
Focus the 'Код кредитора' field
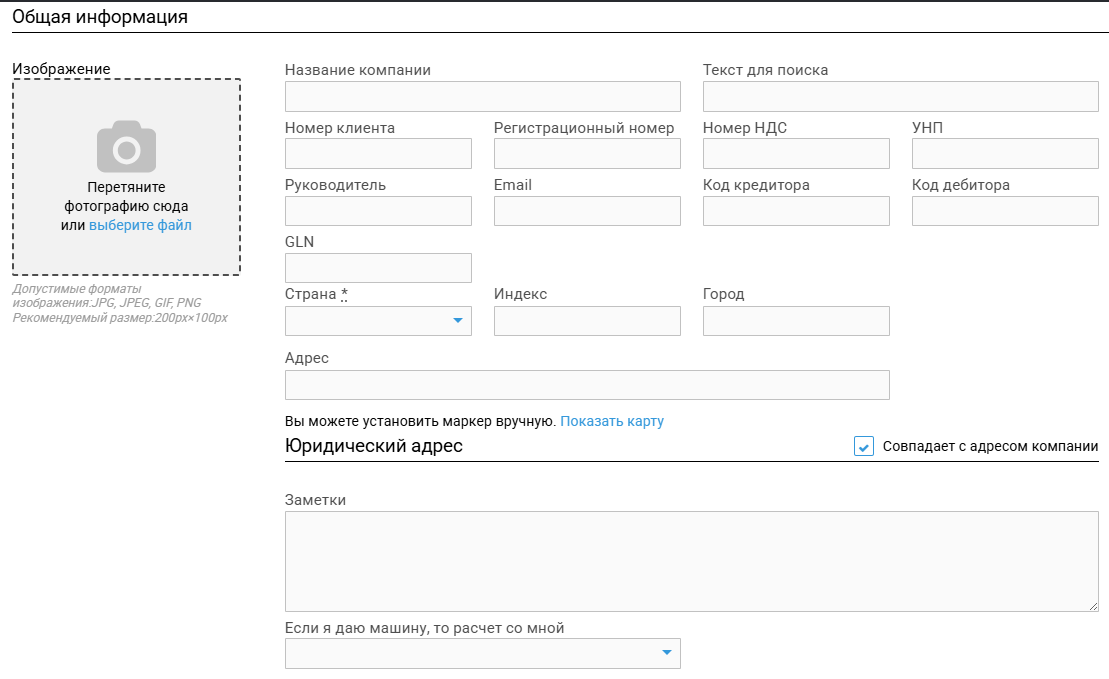(x=796, y=211)
